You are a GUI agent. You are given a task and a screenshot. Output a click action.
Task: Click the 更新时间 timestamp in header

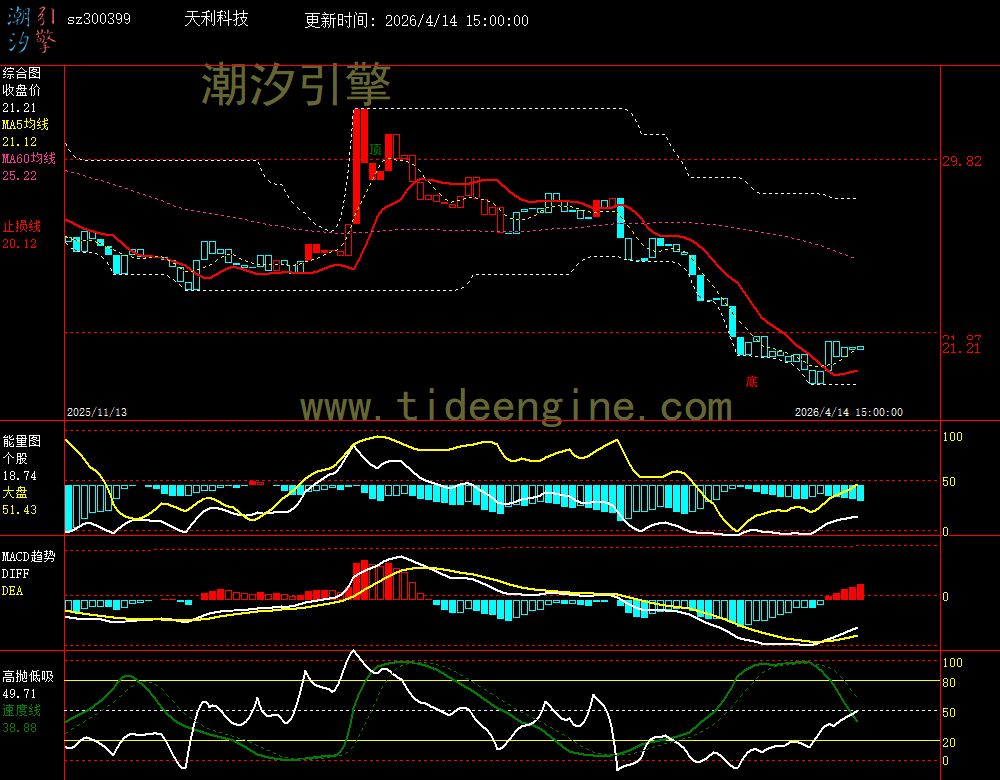(x=417, y=21)
